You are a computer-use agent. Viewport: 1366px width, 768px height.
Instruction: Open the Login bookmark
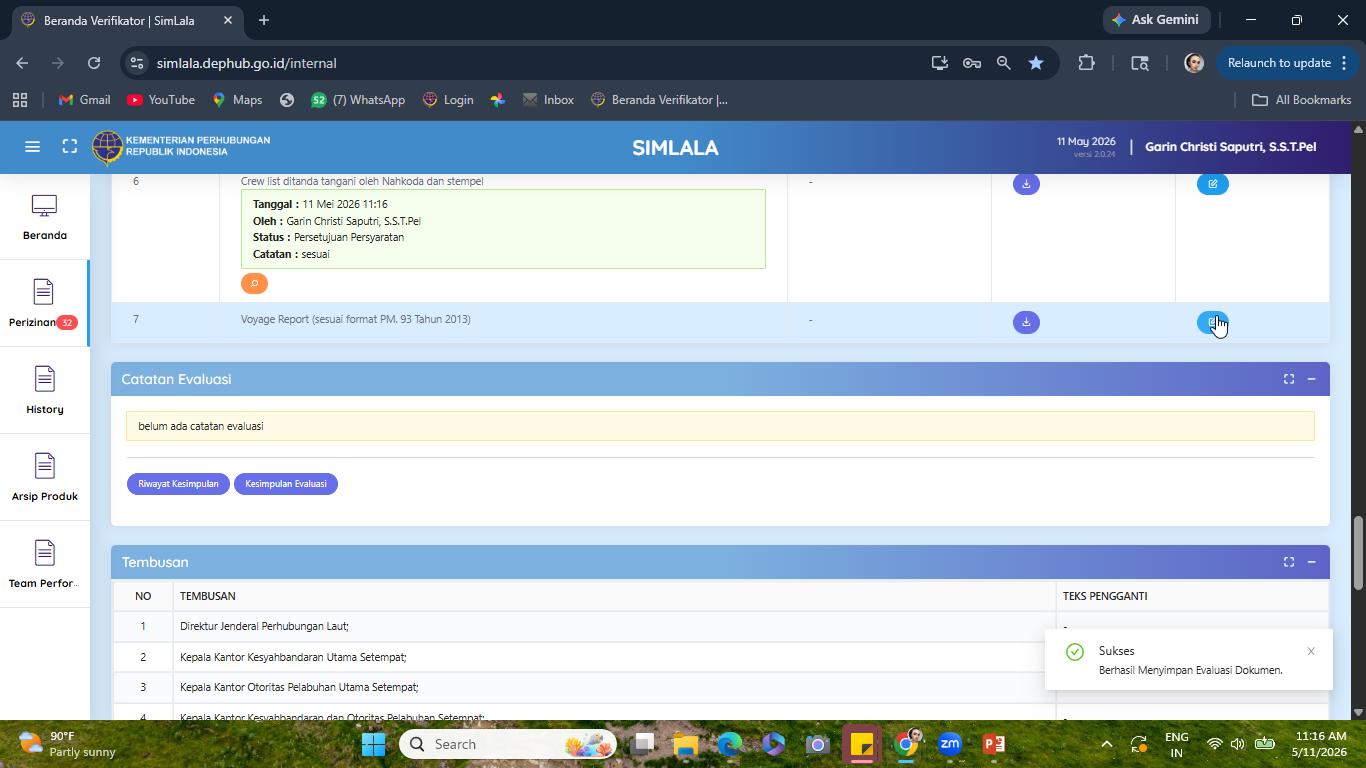[448, 100]
